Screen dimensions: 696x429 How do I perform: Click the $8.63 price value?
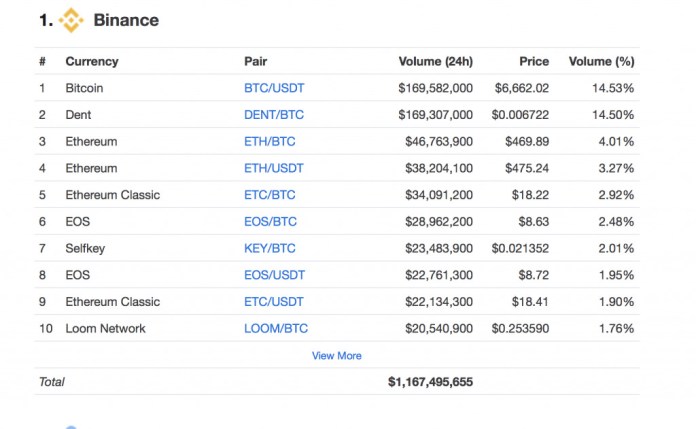tap(534, 221)
